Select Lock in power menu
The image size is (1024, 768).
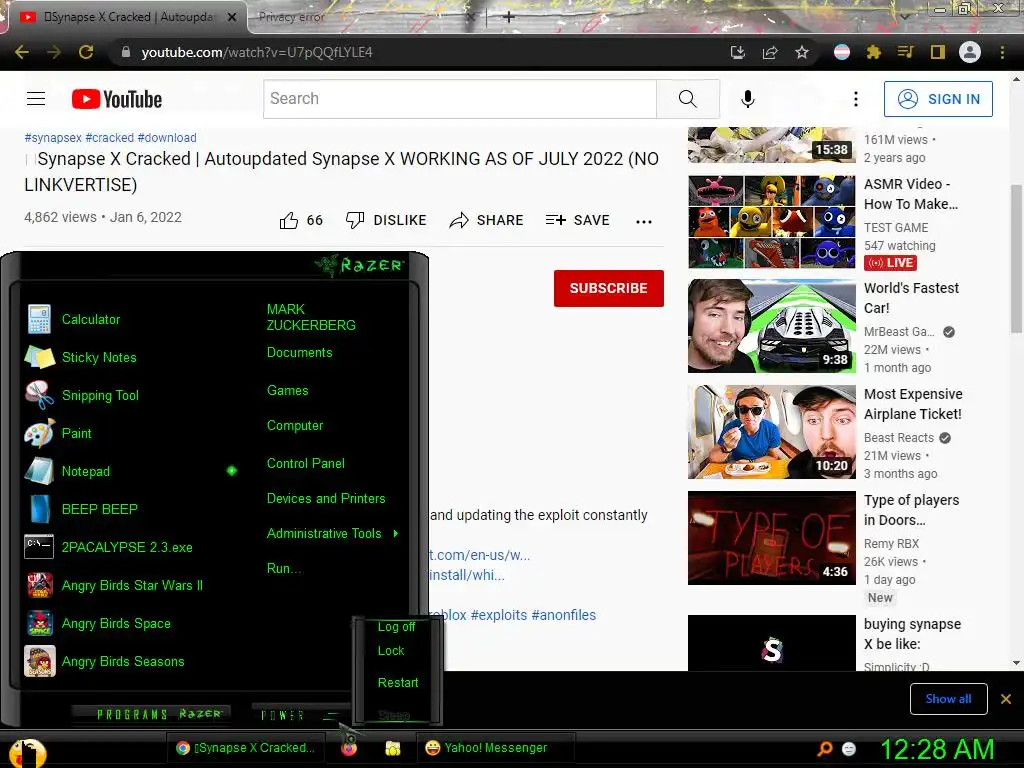tap(391, 651)
